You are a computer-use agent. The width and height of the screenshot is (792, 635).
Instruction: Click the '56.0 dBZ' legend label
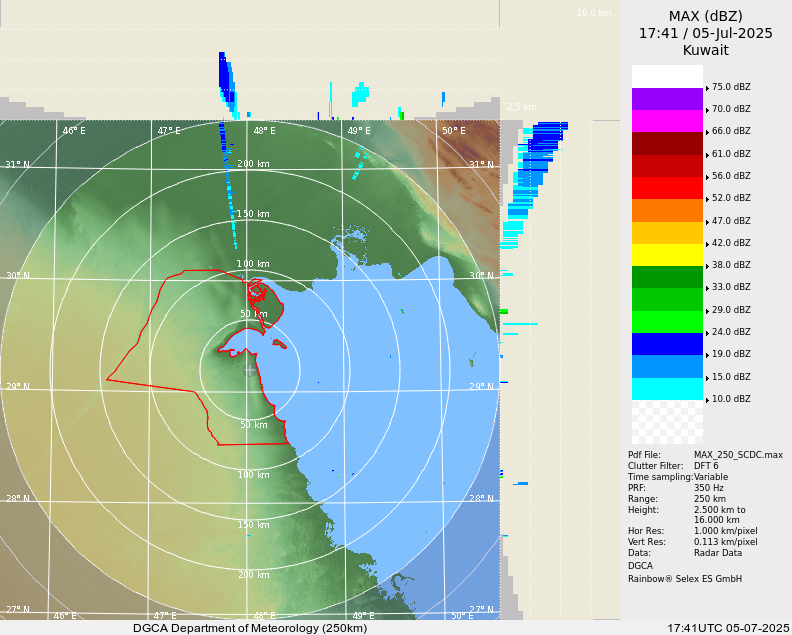coord(731,176)
